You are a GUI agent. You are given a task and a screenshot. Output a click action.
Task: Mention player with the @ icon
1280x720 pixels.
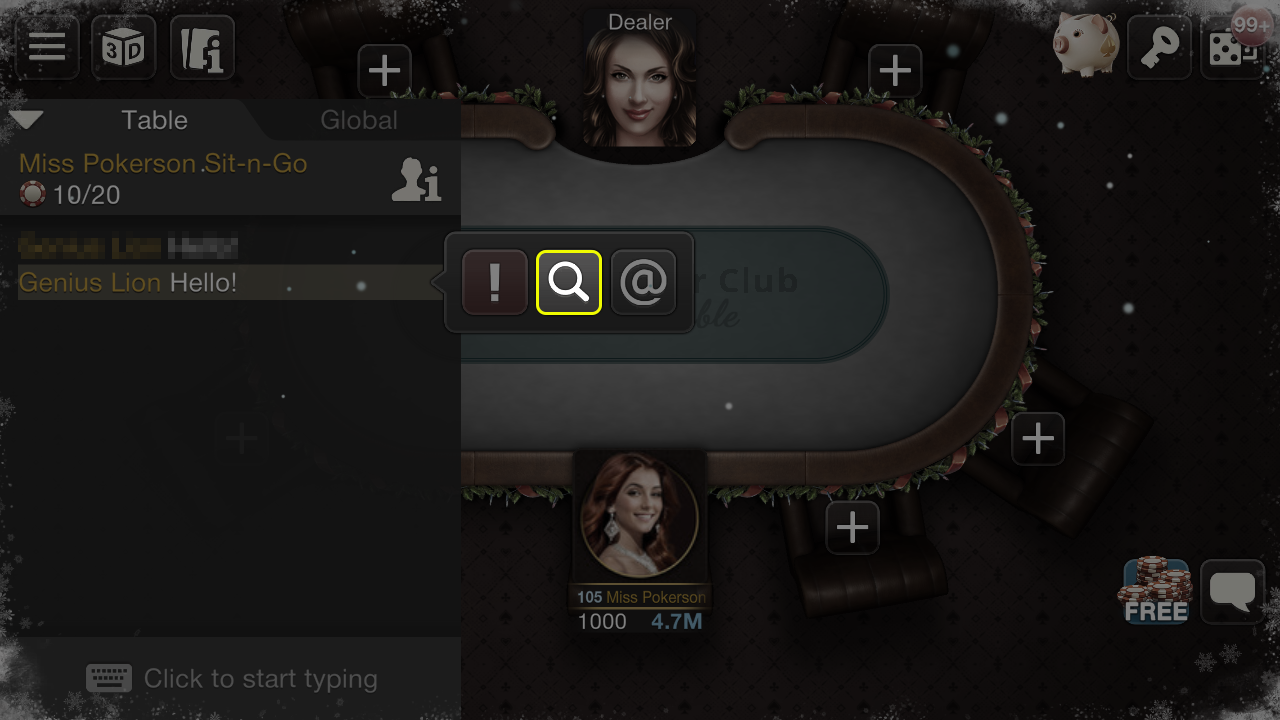pos(643,283)
